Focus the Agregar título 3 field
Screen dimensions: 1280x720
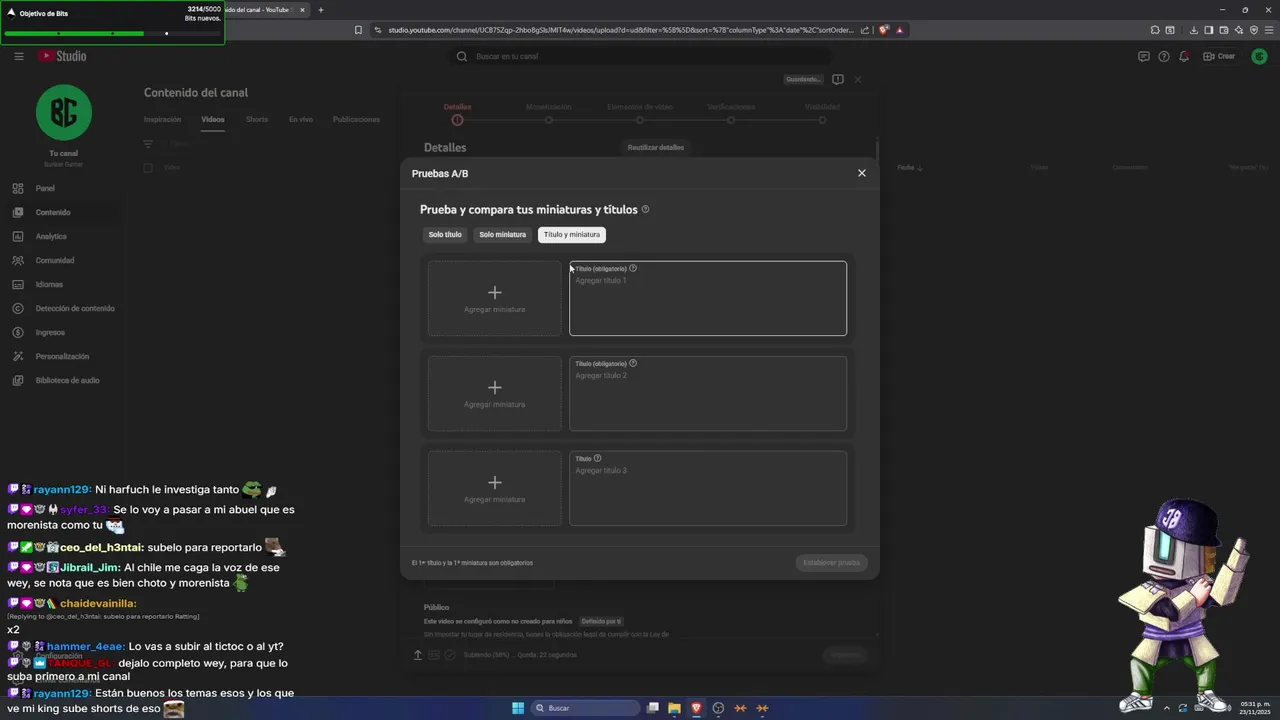pos(708,488)
